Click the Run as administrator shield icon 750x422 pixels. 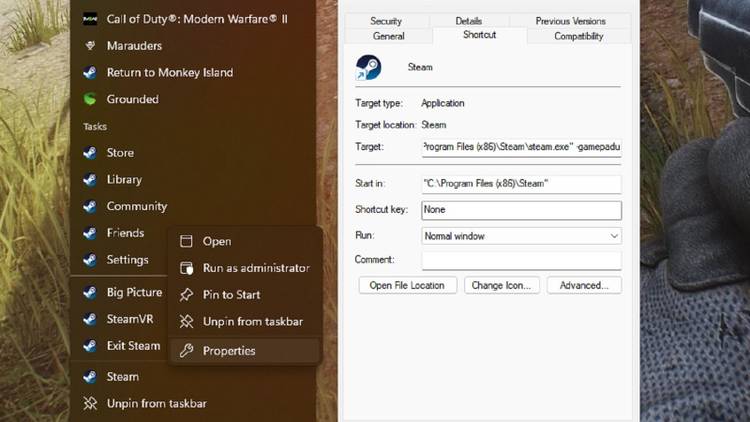(x=186, y=268)
